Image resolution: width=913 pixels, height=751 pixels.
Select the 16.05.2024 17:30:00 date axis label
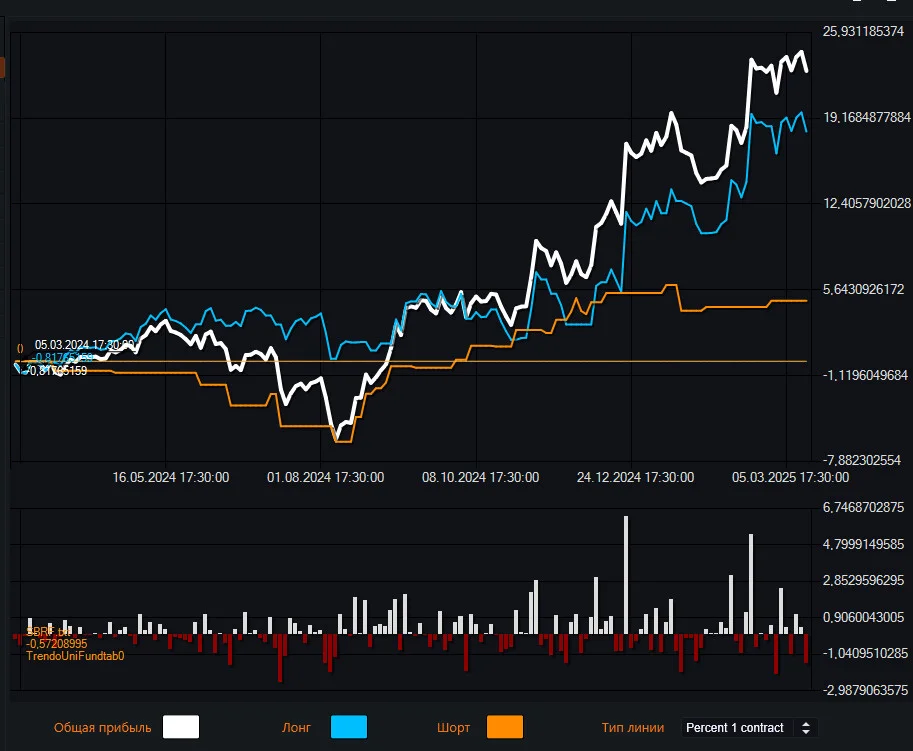coord(171,477)
